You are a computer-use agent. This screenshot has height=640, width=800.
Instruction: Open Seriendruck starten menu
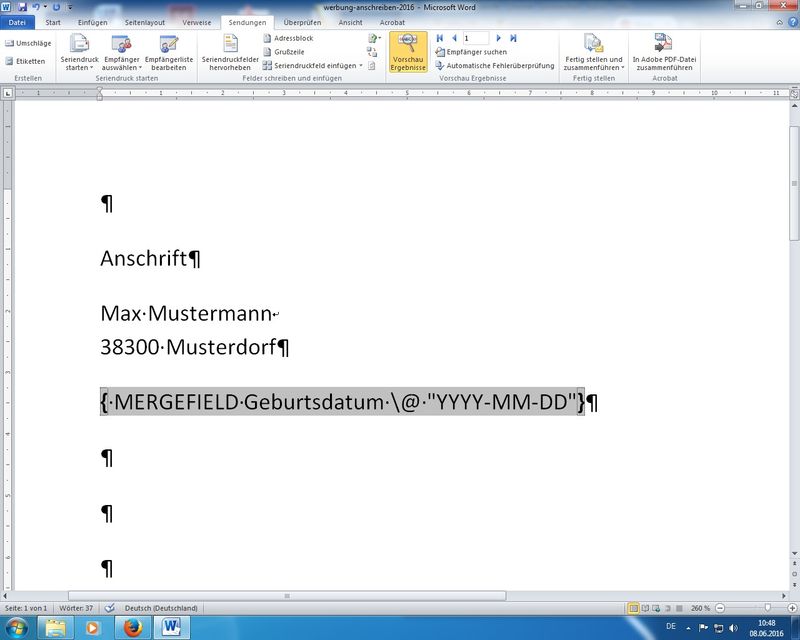[x=79, y=52]
